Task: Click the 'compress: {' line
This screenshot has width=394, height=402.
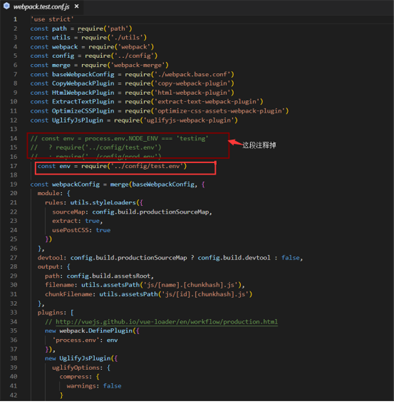Action: (x=79, y=377)
